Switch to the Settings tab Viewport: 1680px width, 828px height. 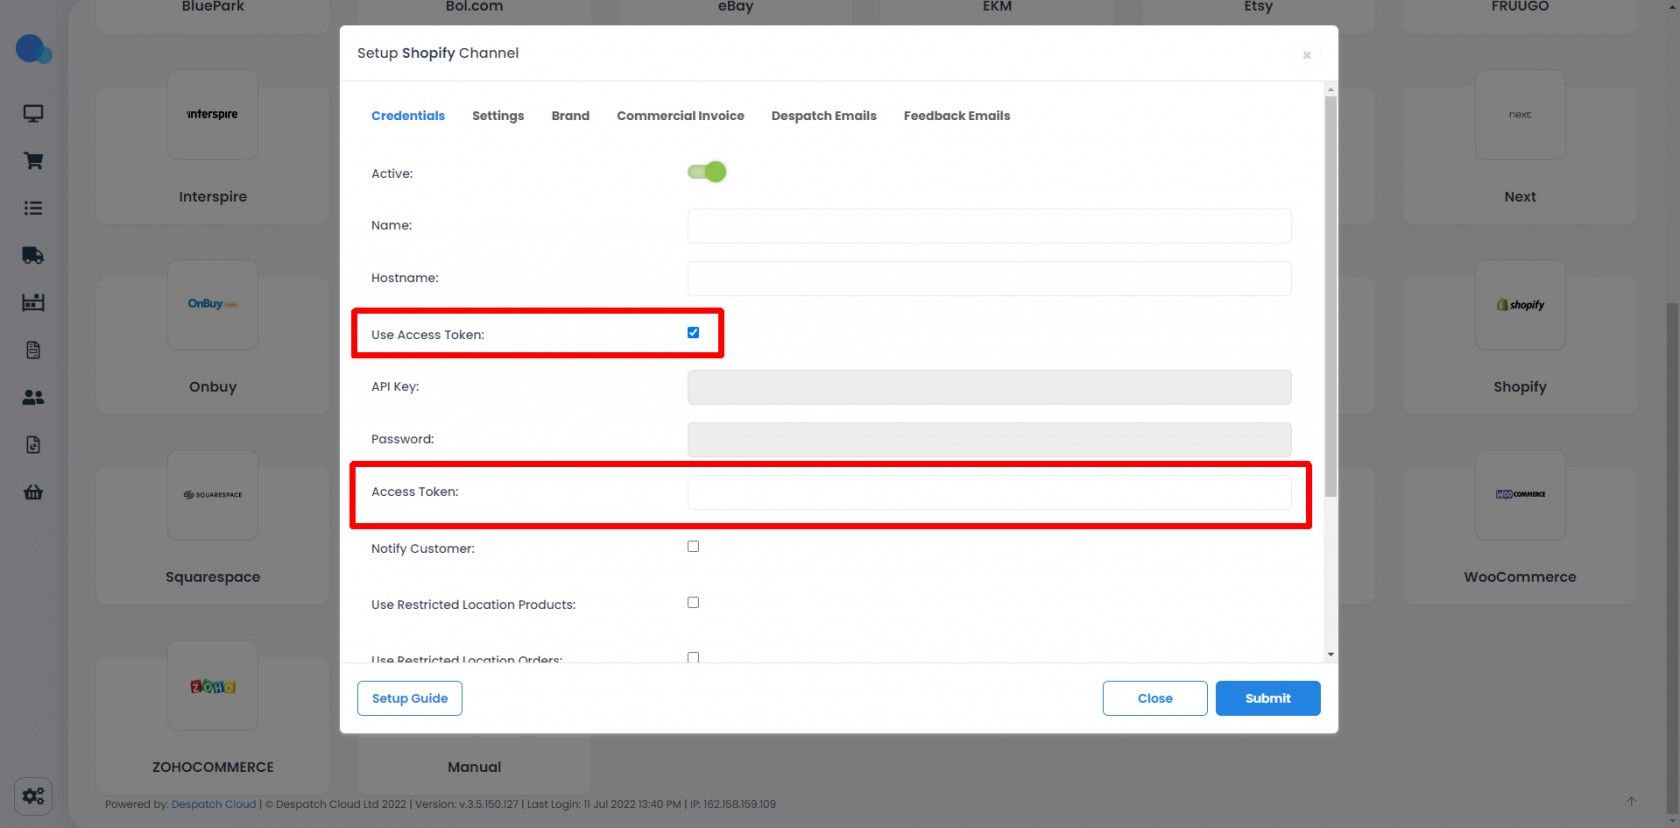(498, 116)
